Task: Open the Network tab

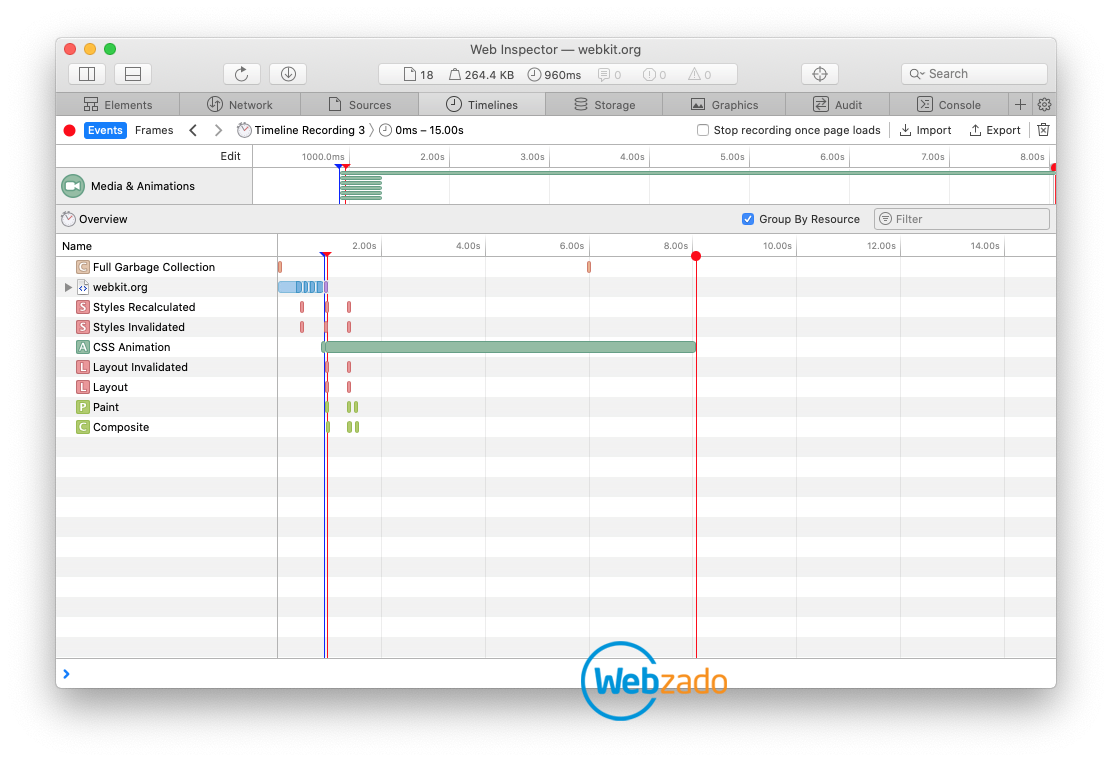Action: click(x=240, y=104)
